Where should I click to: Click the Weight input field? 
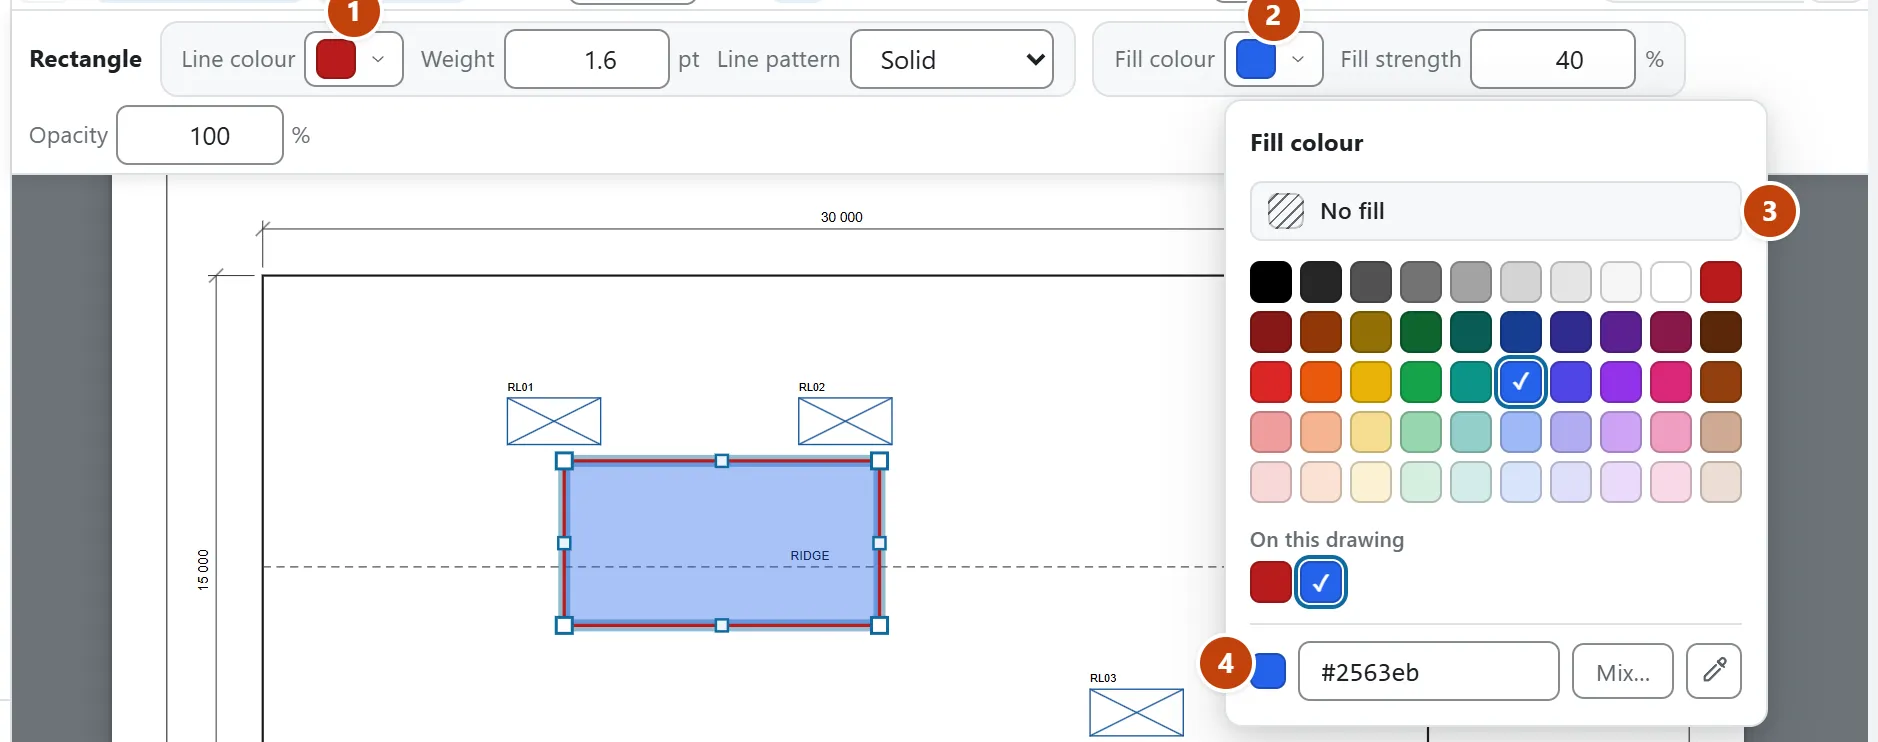point(586,59)
